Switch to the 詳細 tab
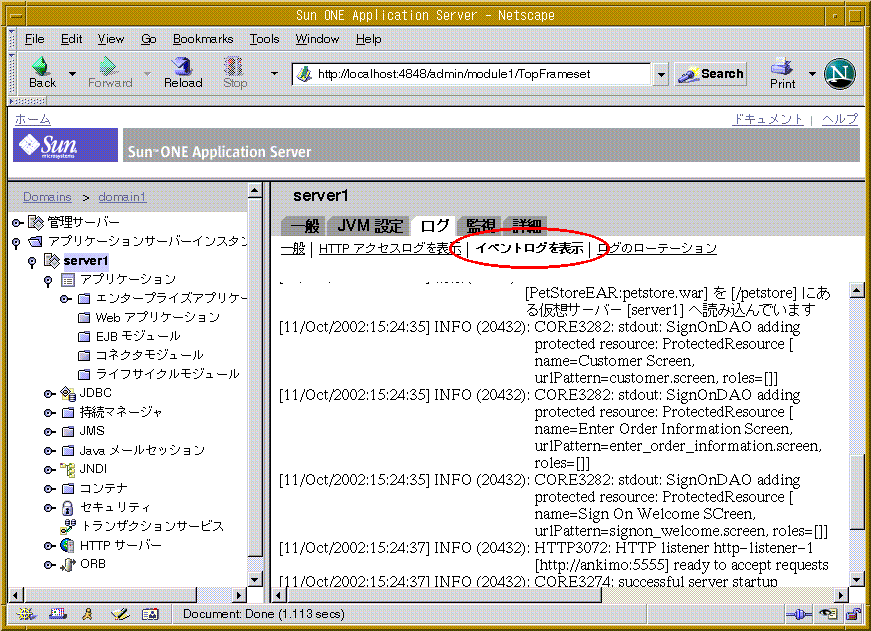Image resolution: width=871 pixels, height=631 pixels. point(526,226)
